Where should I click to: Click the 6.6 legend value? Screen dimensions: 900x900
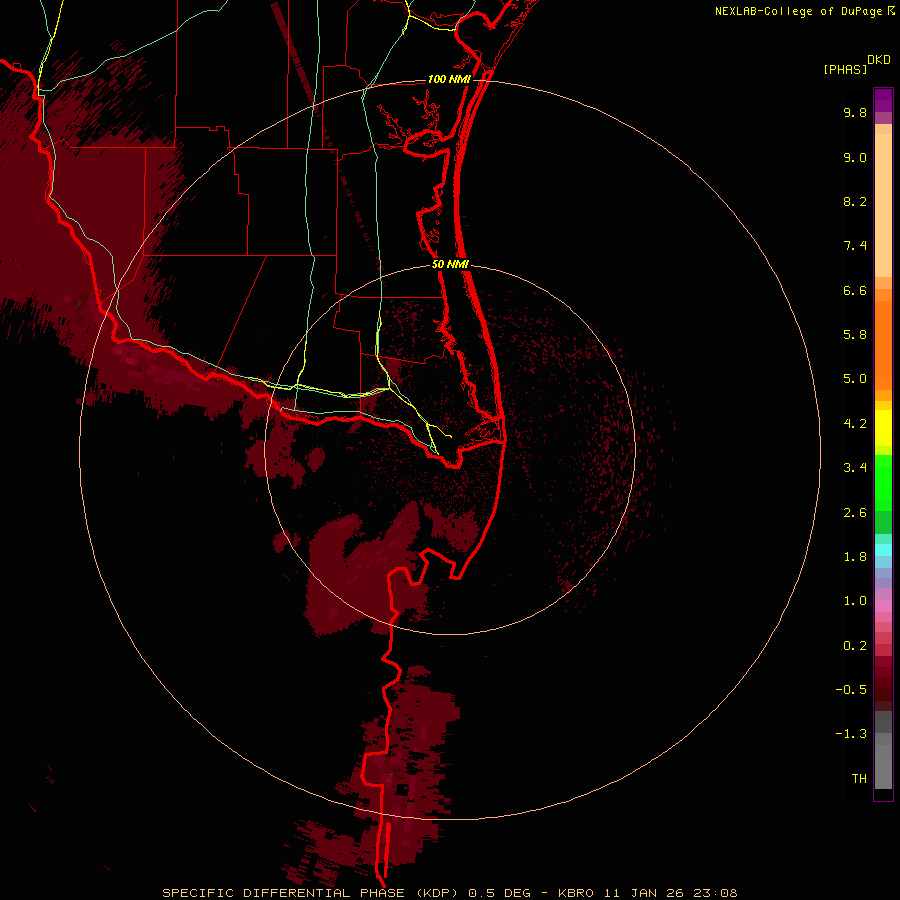[855, 290]
